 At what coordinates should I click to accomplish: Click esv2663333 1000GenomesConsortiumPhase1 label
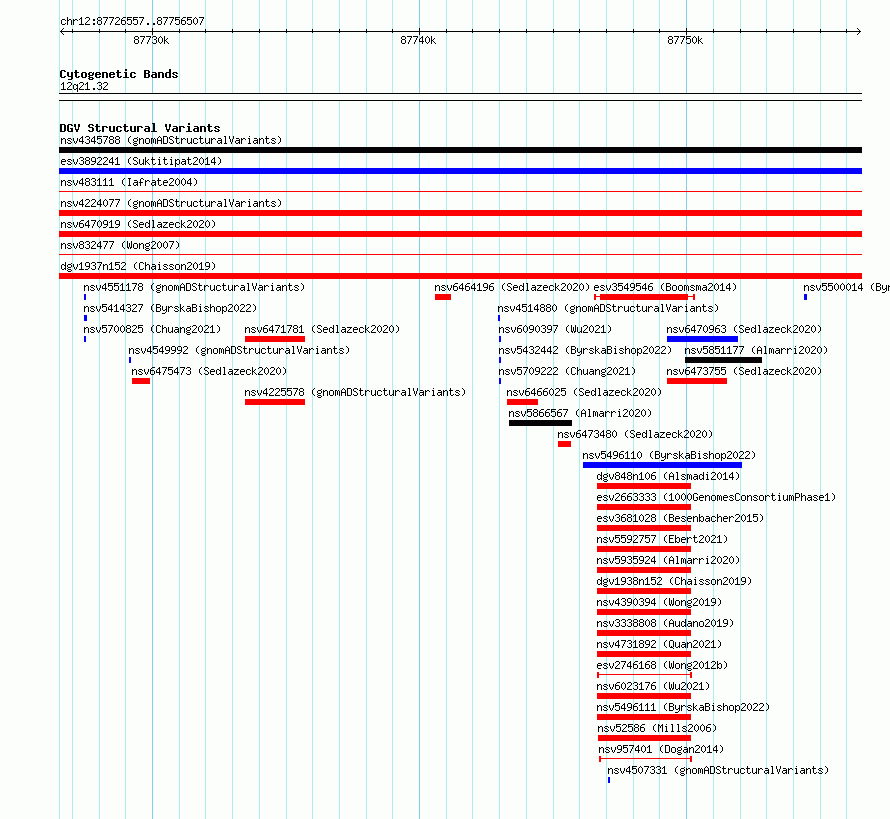pyautogui.click(x=716, y=497)
